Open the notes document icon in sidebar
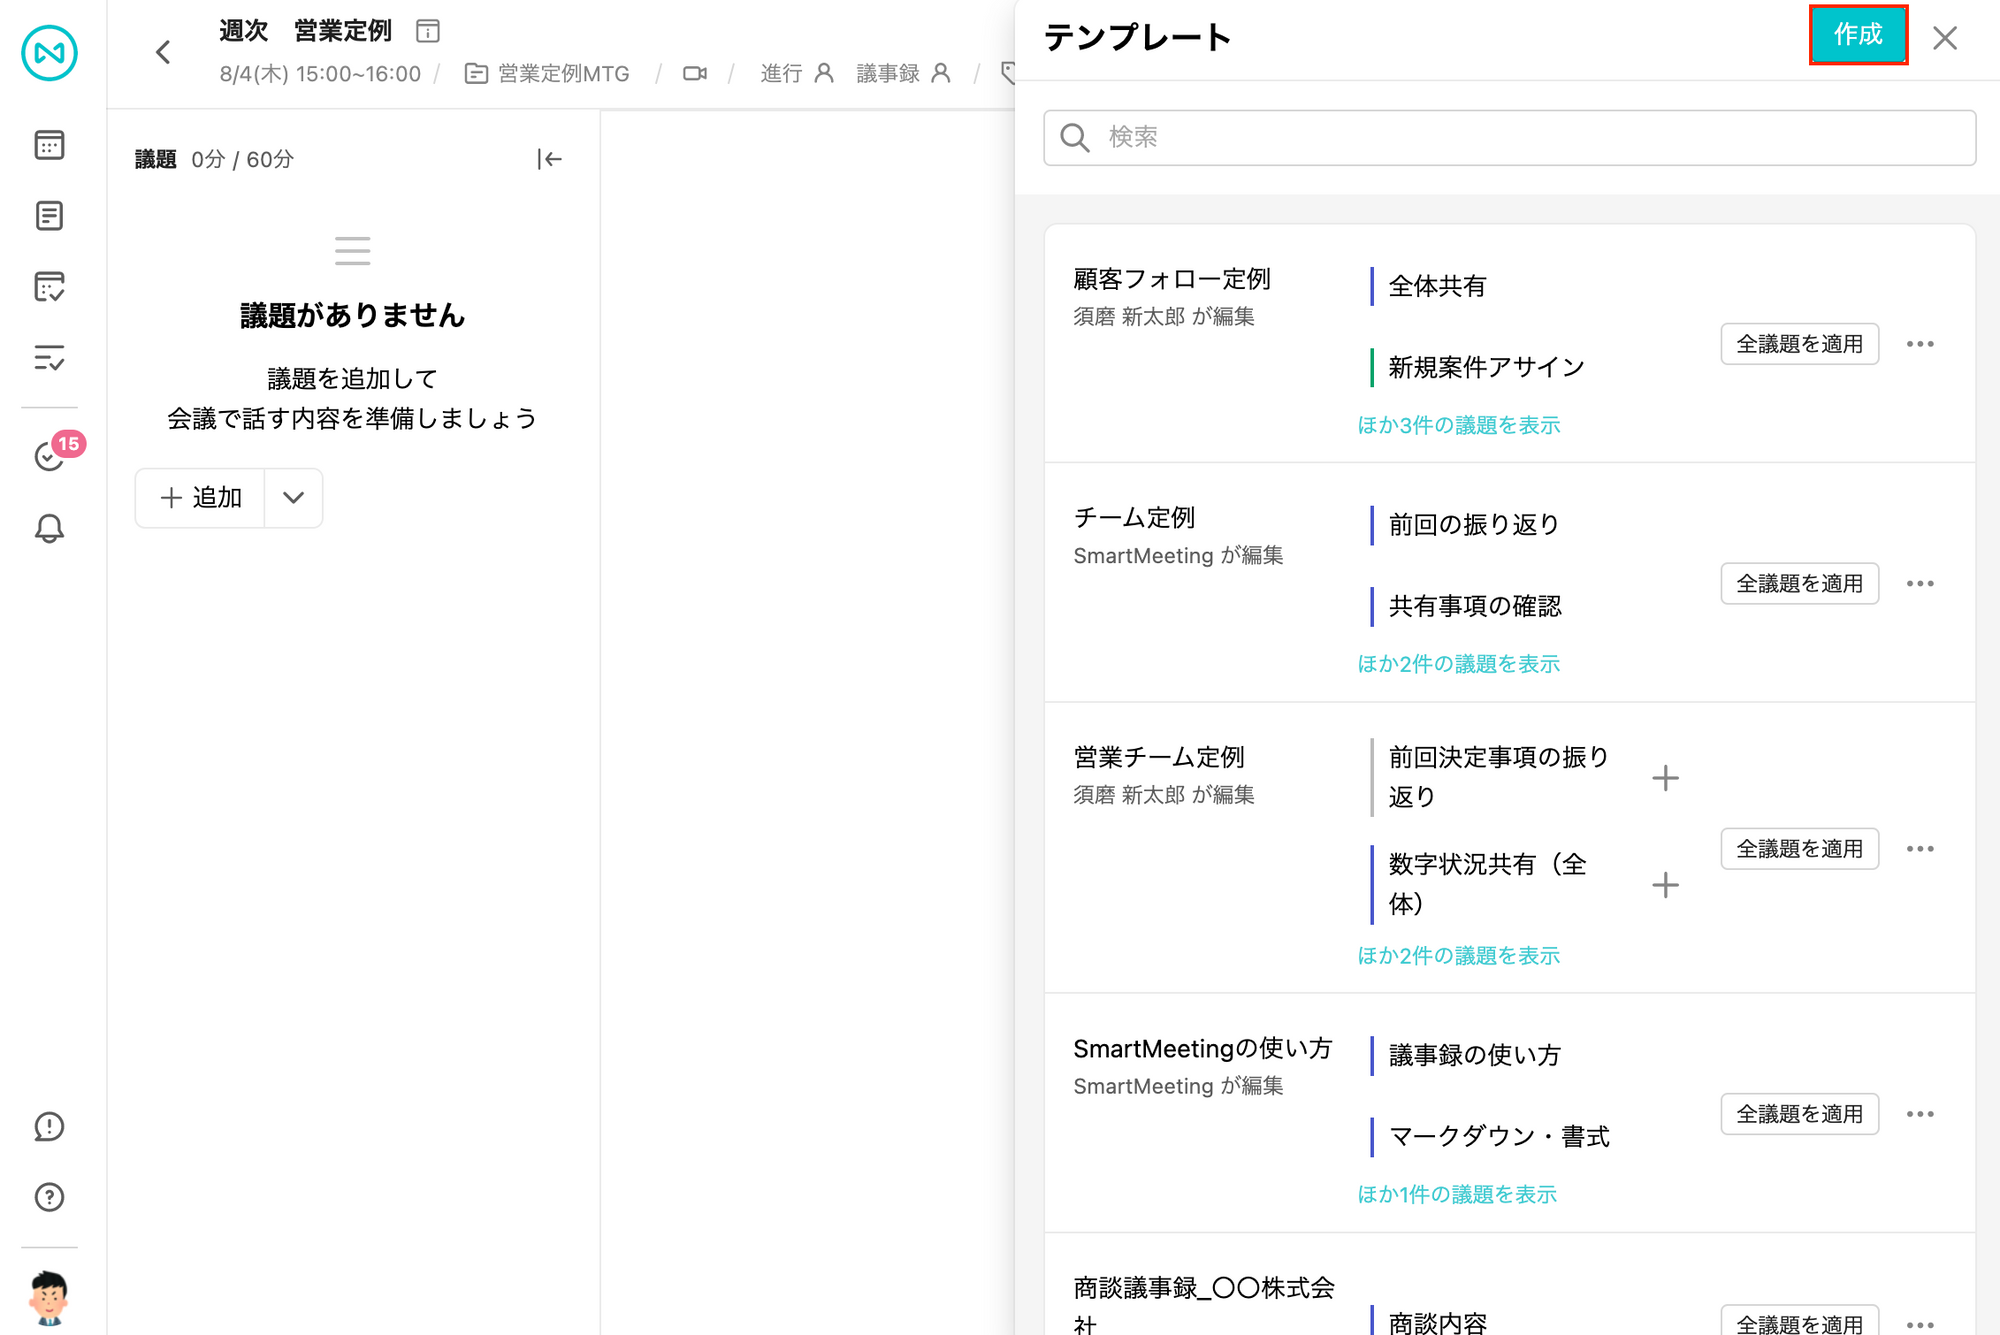 tap(49, 216)
